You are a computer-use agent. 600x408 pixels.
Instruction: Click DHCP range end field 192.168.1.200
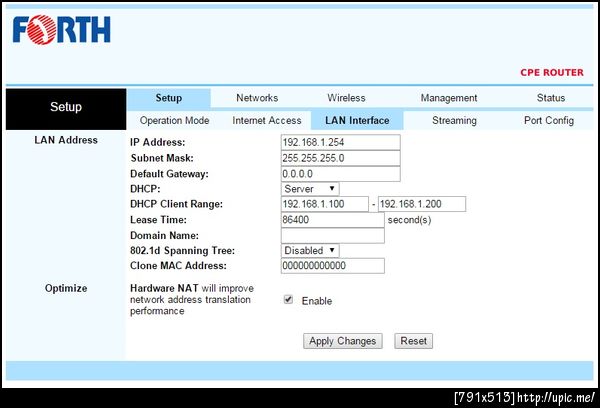click(x=422, y=204)
